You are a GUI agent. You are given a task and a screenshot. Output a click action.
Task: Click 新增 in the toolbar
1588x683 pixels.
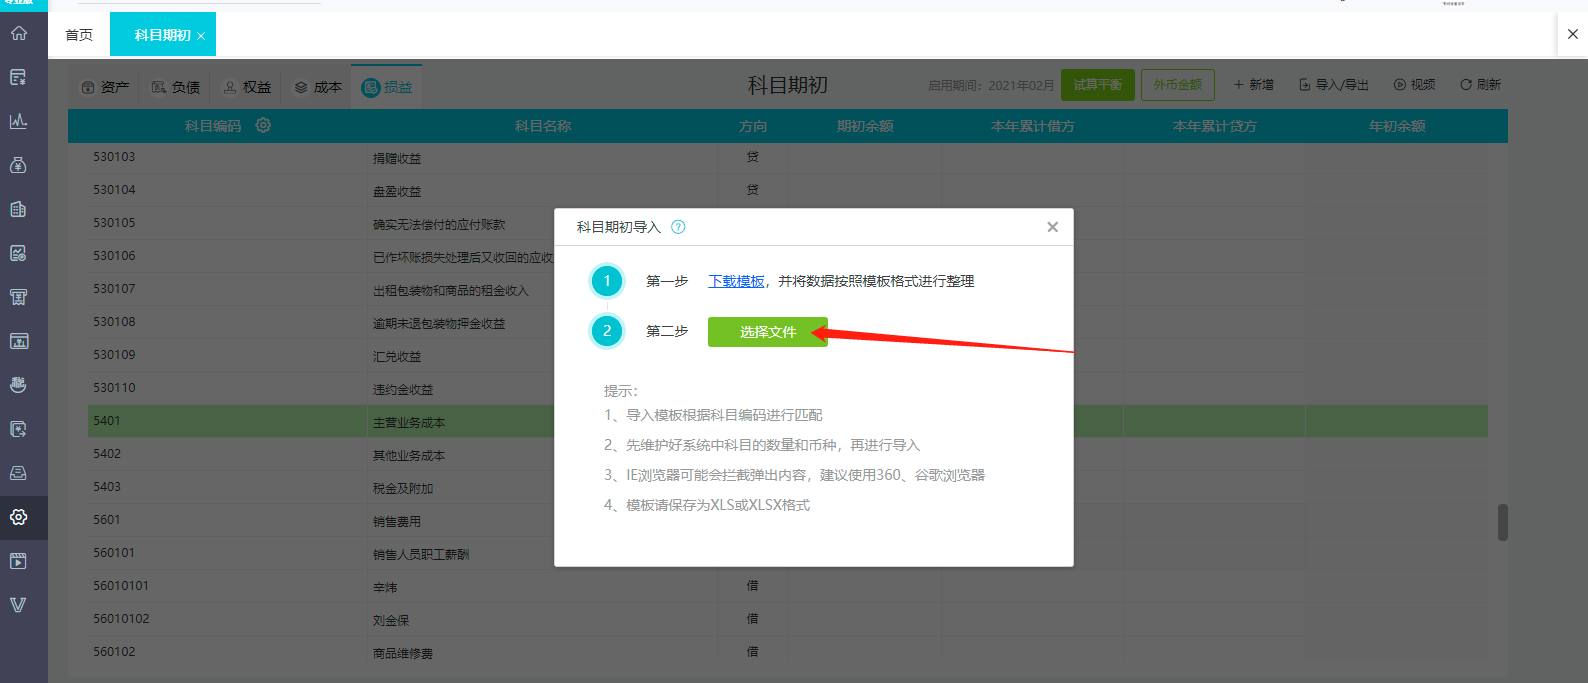pos(1253,85)
